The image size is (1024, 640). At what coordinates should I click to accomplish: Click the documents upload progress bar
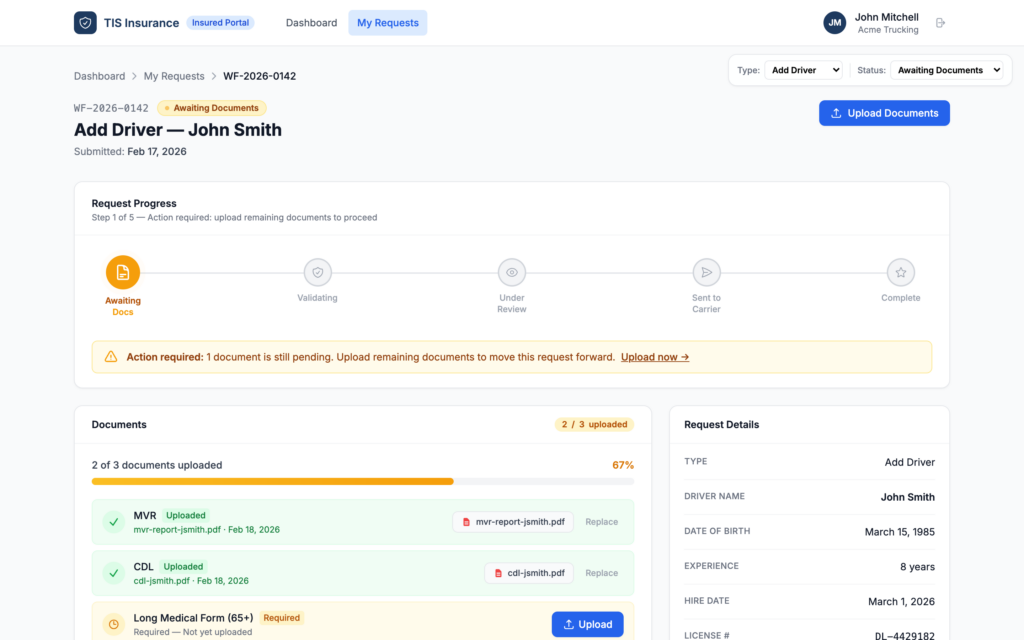click(362, 481)
